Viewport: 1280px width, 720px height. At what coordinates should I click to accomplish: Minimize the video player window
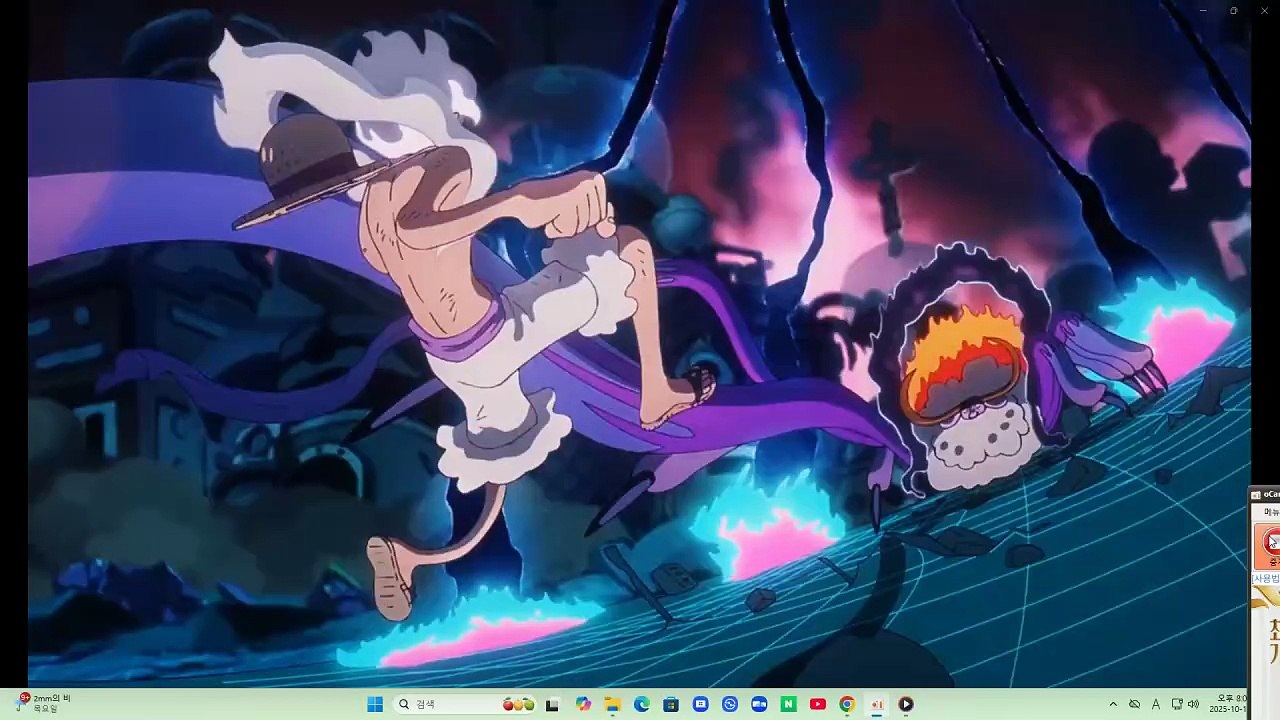(x=1203, y=11)
